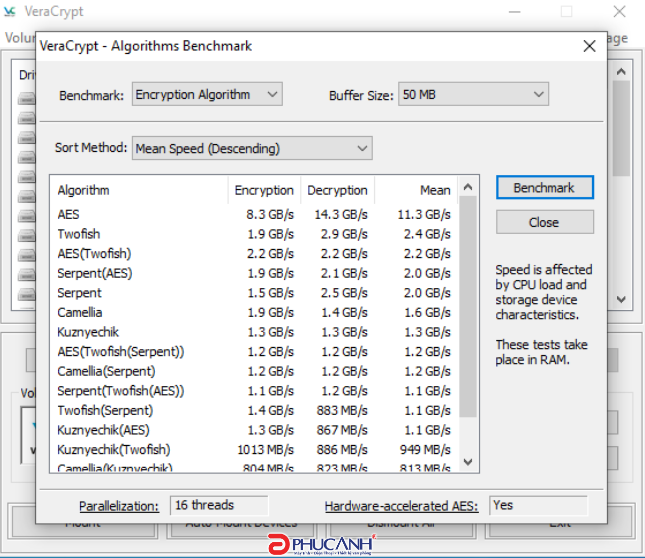Close the Algorithms Benchmark dialog with X
This screenshot has width=645, height=558.
[589, 46]
